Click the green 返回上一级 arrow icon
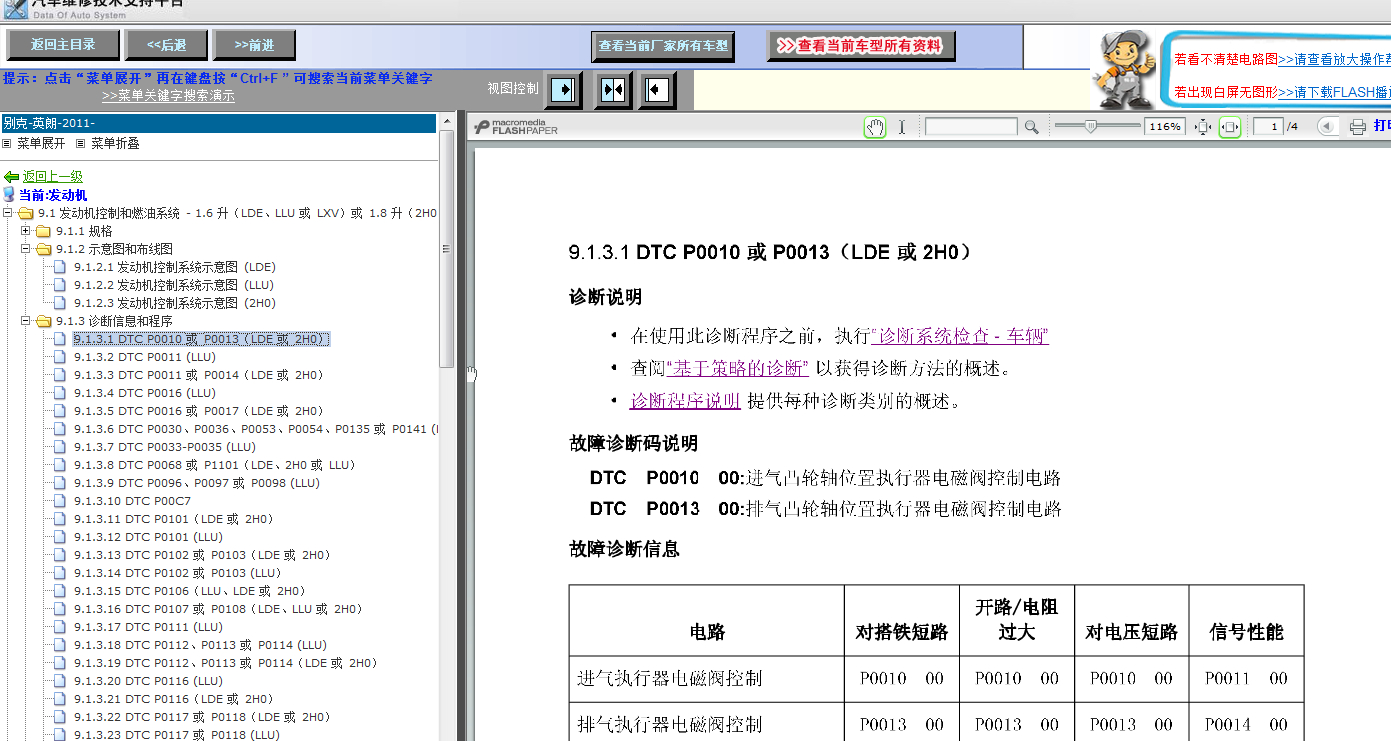Viewport: 1391px width, 741px height. pos(12,177)
